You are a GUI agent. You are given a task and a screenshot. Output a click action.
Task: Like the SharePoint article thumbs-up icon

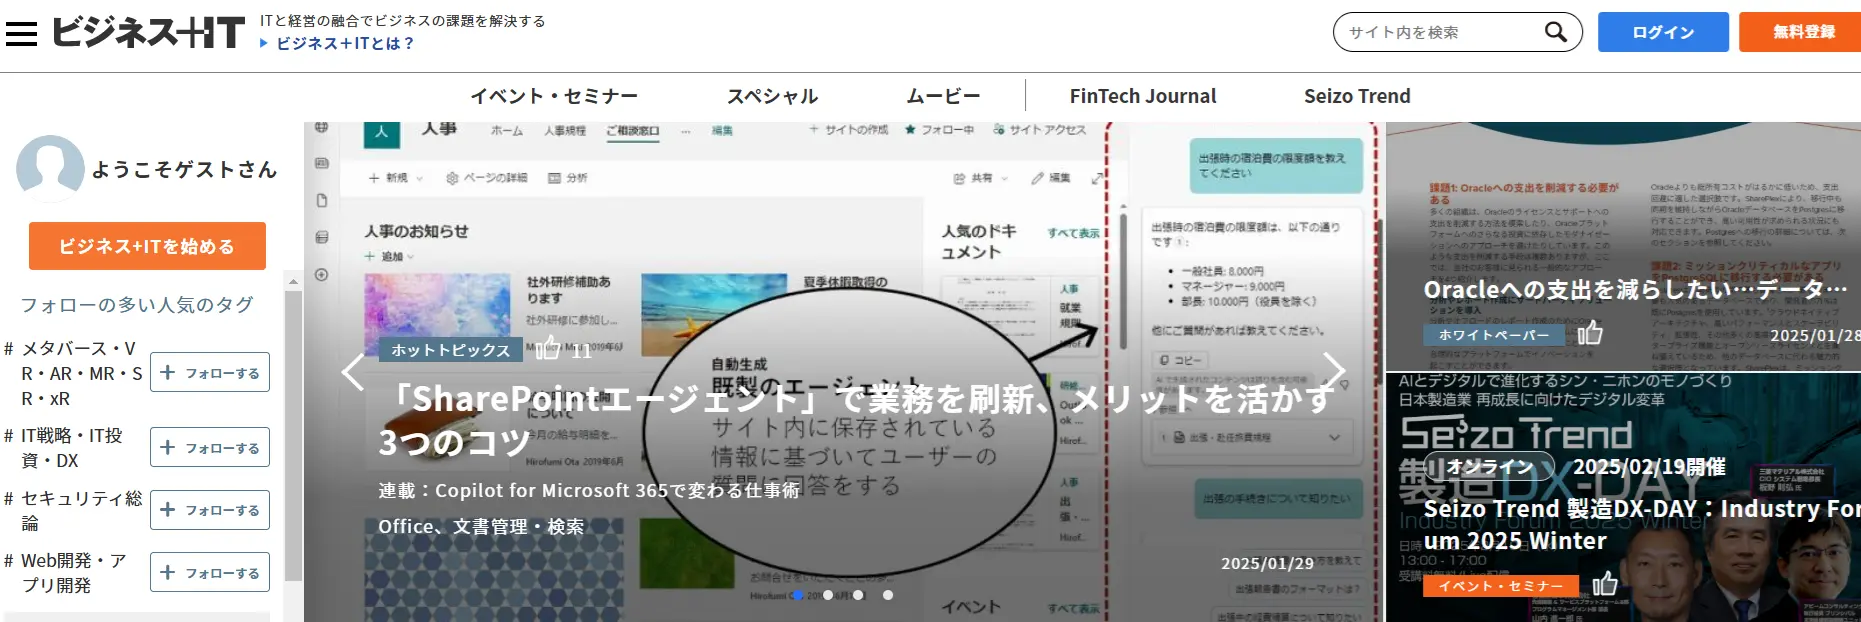click(x=548, y=348)
